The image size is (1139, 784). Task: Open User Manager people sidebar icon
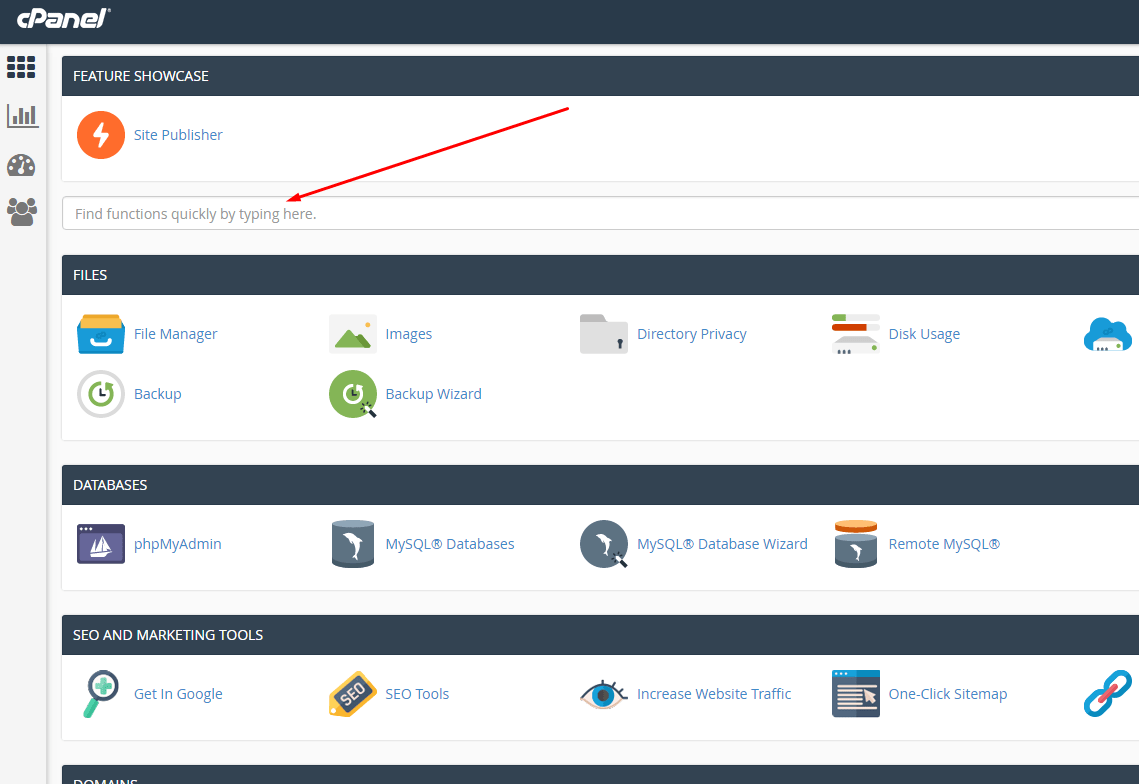coord(21,211)
